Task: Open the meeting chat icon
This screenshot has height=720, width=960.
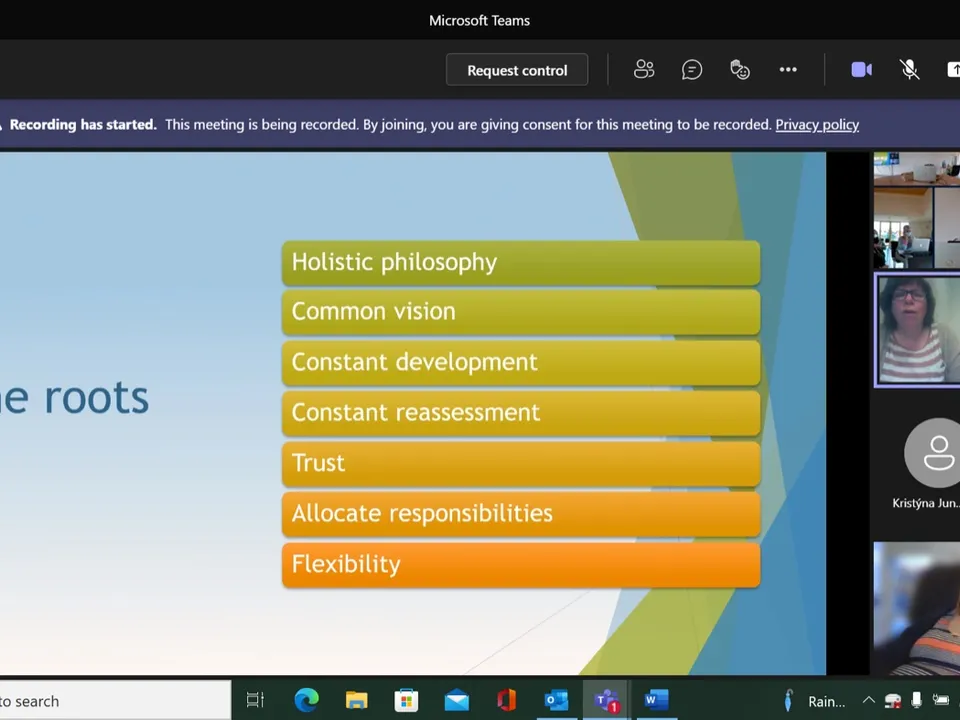Action: 692,69
